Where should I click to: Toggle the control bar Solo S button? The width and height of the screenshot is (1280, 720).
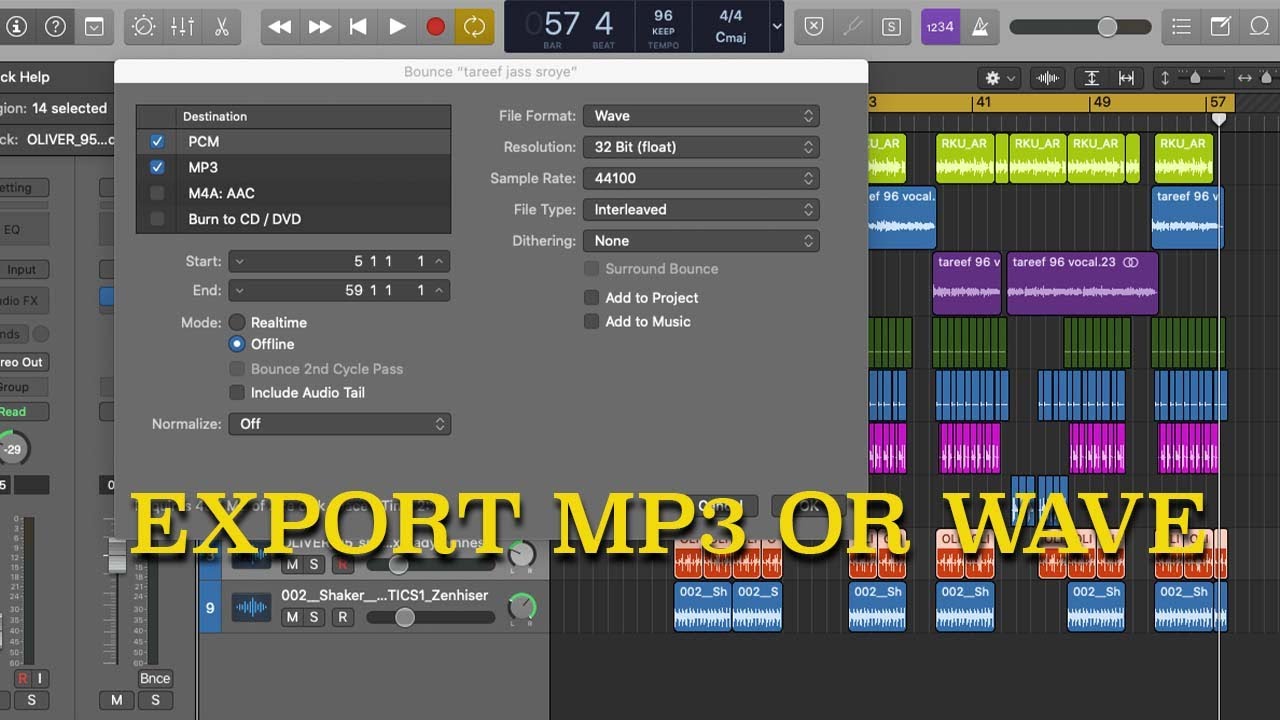891,27
